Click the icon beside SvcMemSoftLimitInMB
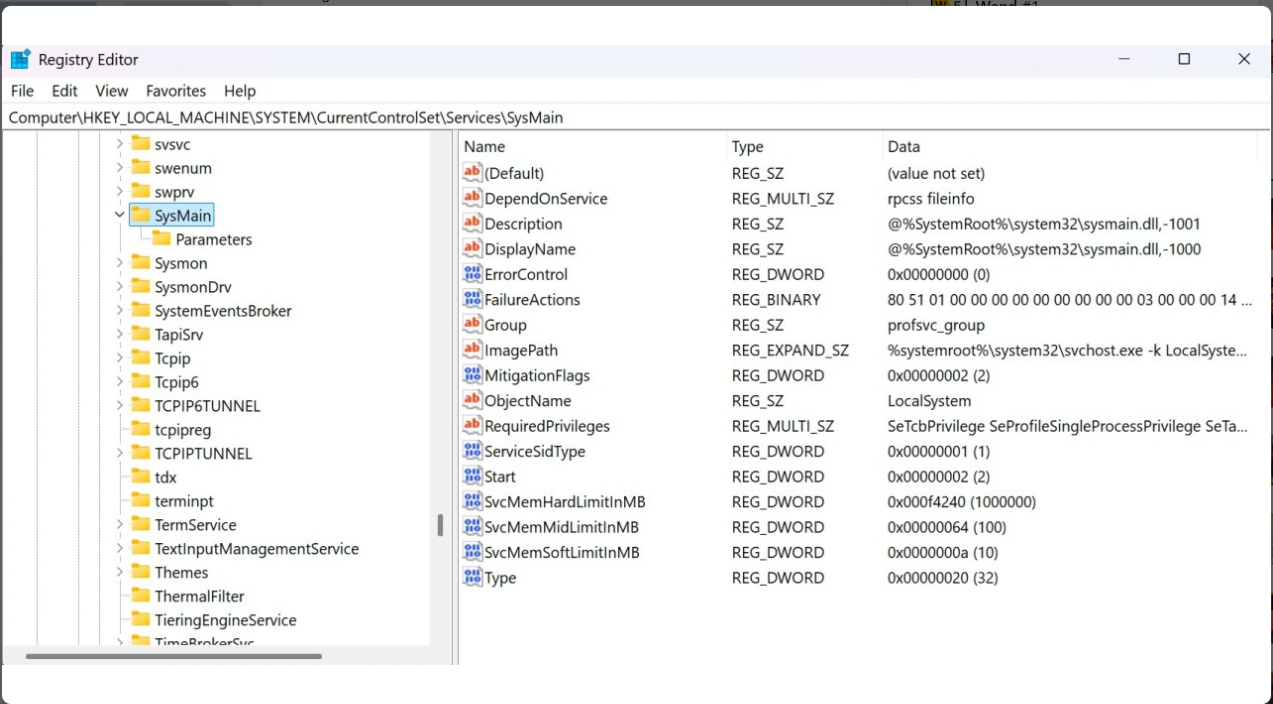This screenshot has height=704, width=1273. pyautogui.click(x=473, y=552)
